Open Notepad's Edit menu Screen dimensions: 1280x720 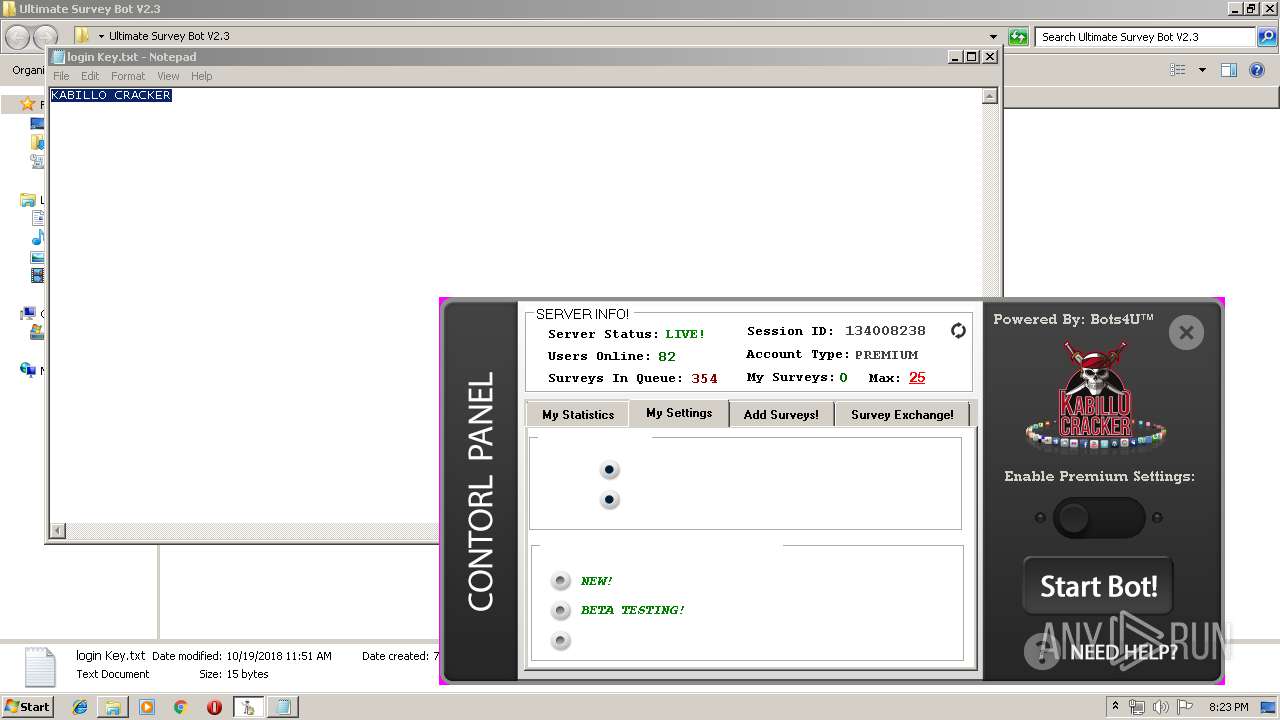point(90,76)
